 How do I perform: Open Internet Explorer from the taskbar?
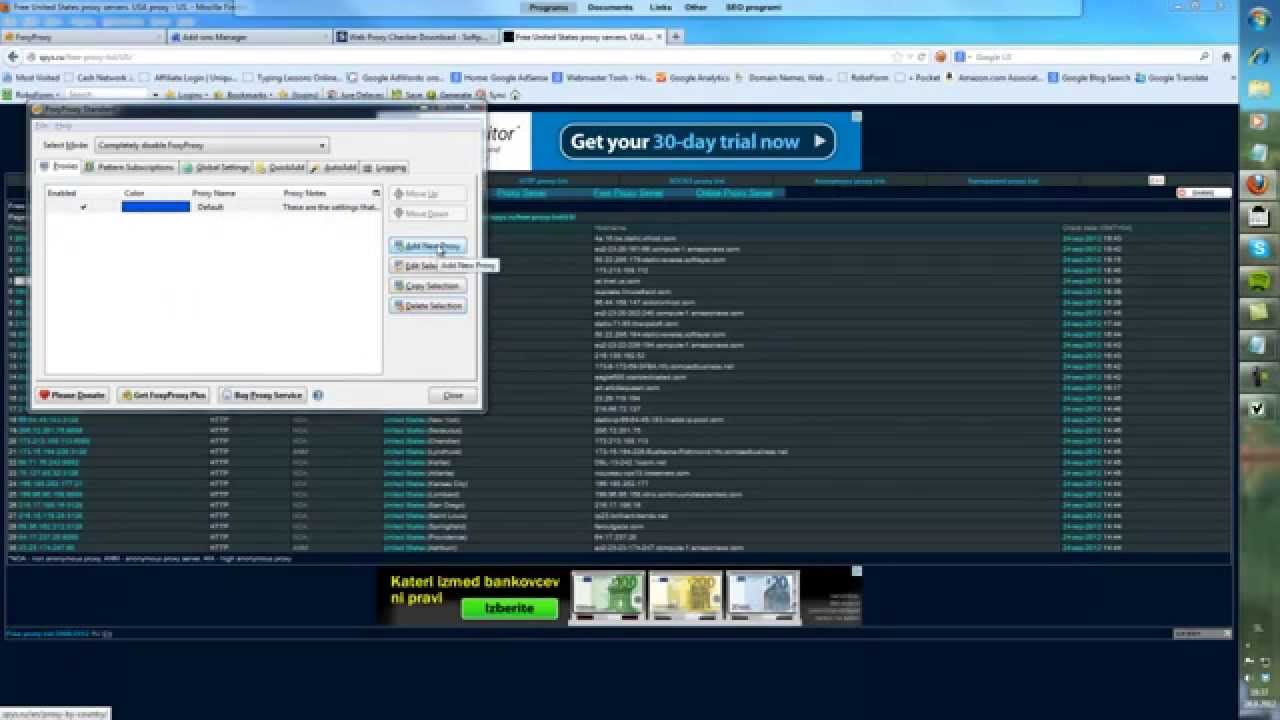[x=1258, y=57]
